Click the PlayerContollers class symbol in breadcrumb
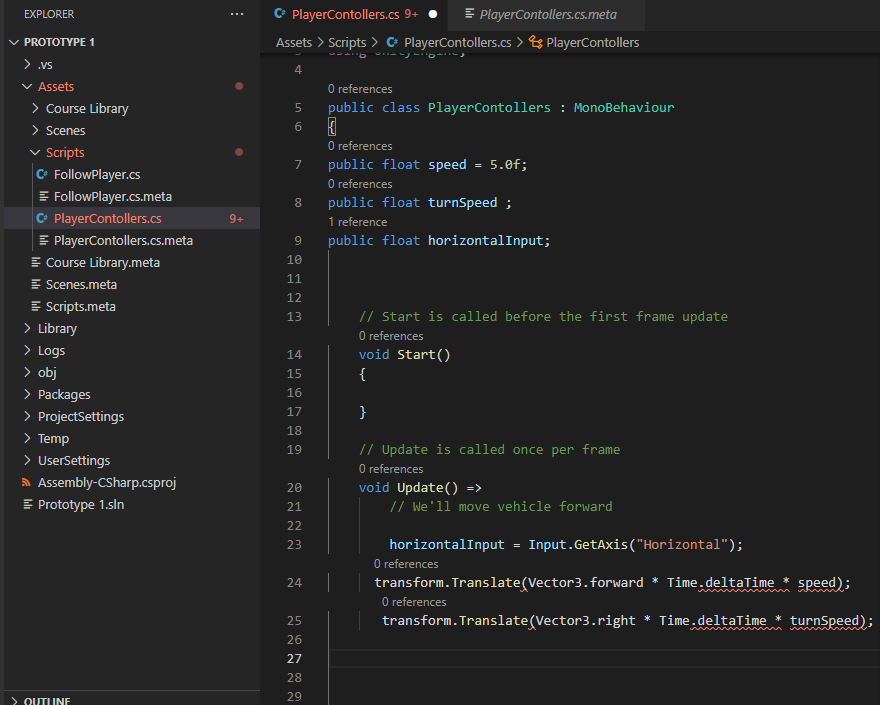The image size is (880, 705). tap(584, 42)
